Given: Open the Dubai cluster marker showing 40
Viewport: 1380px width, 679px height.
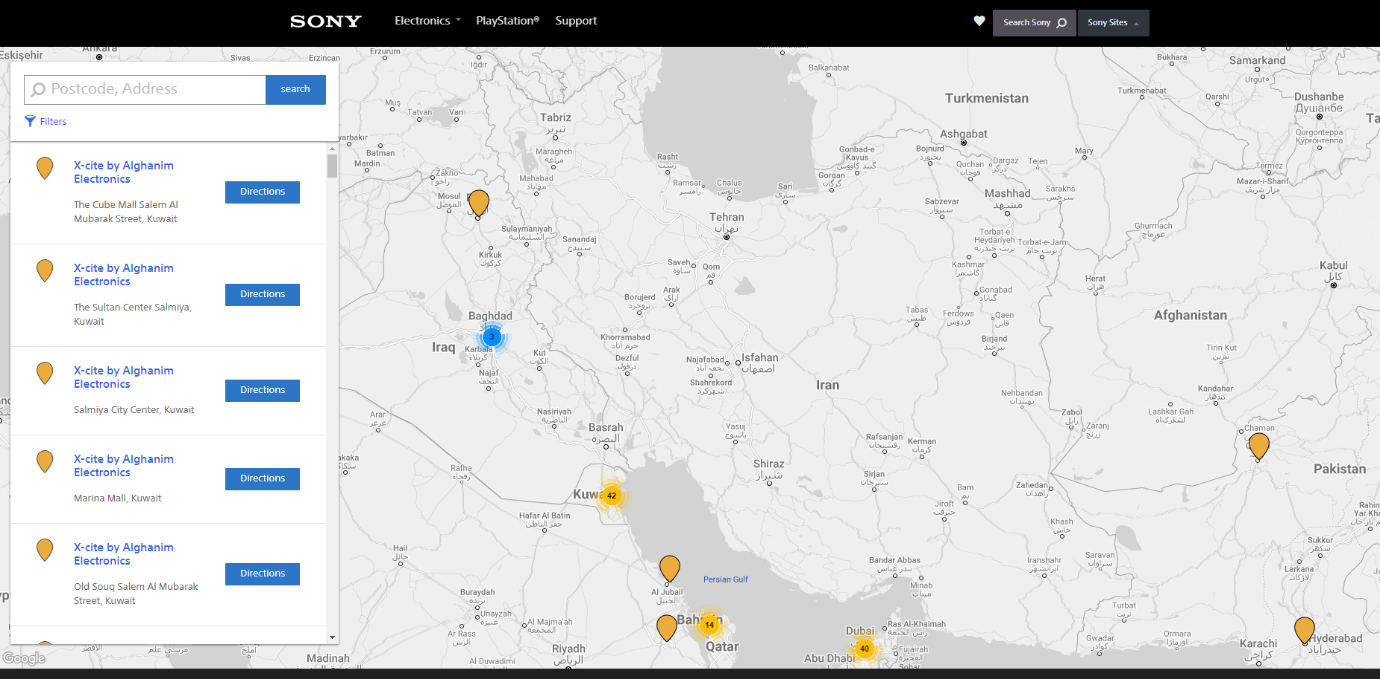Looking at the screenshot, I should click(x=864, y=649).
